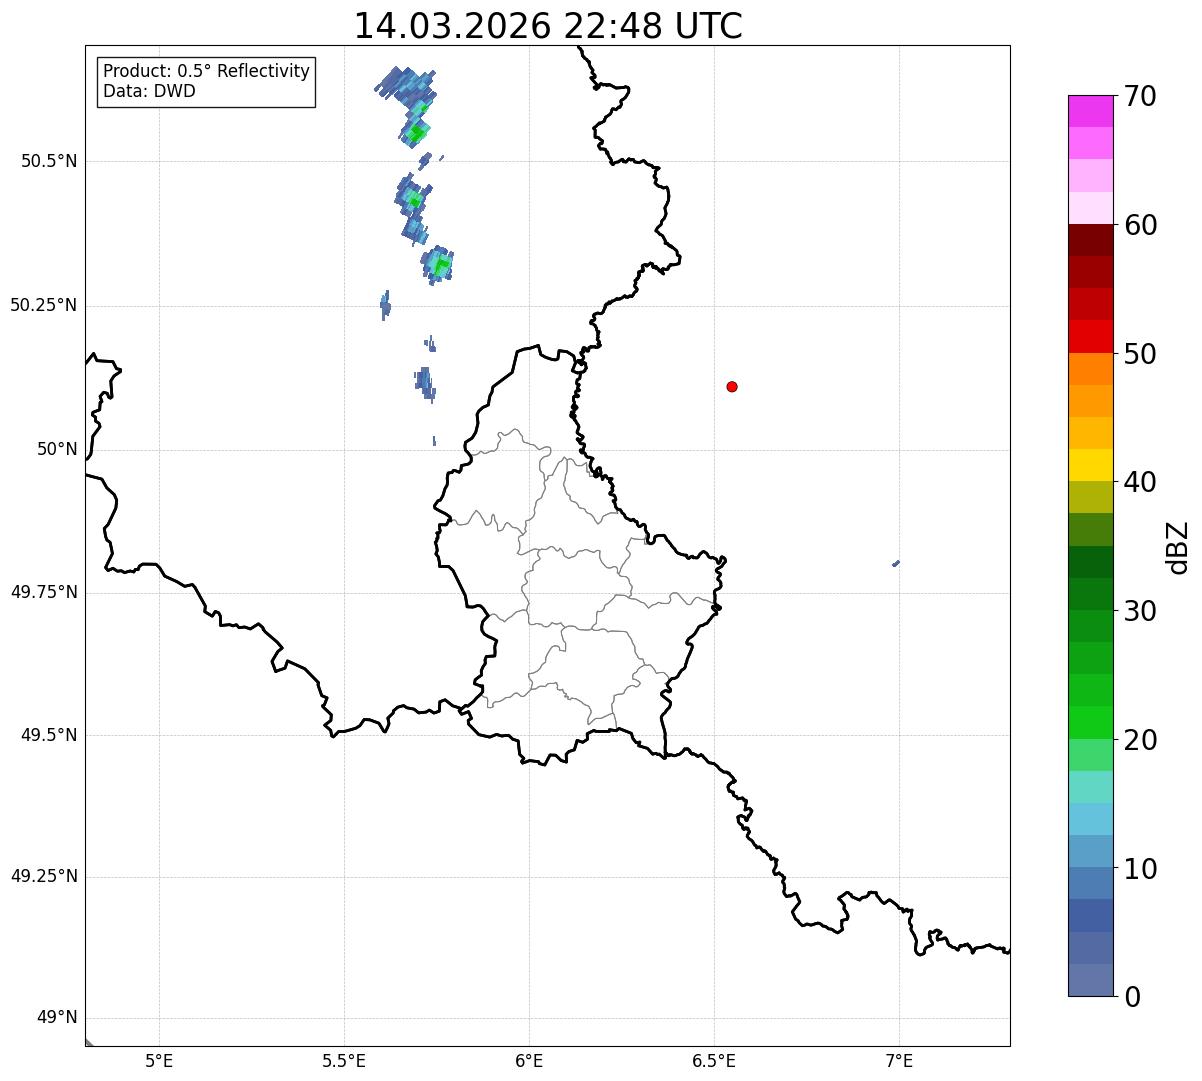Click the latitude label '50.25°N'

(x=44, y=305)
